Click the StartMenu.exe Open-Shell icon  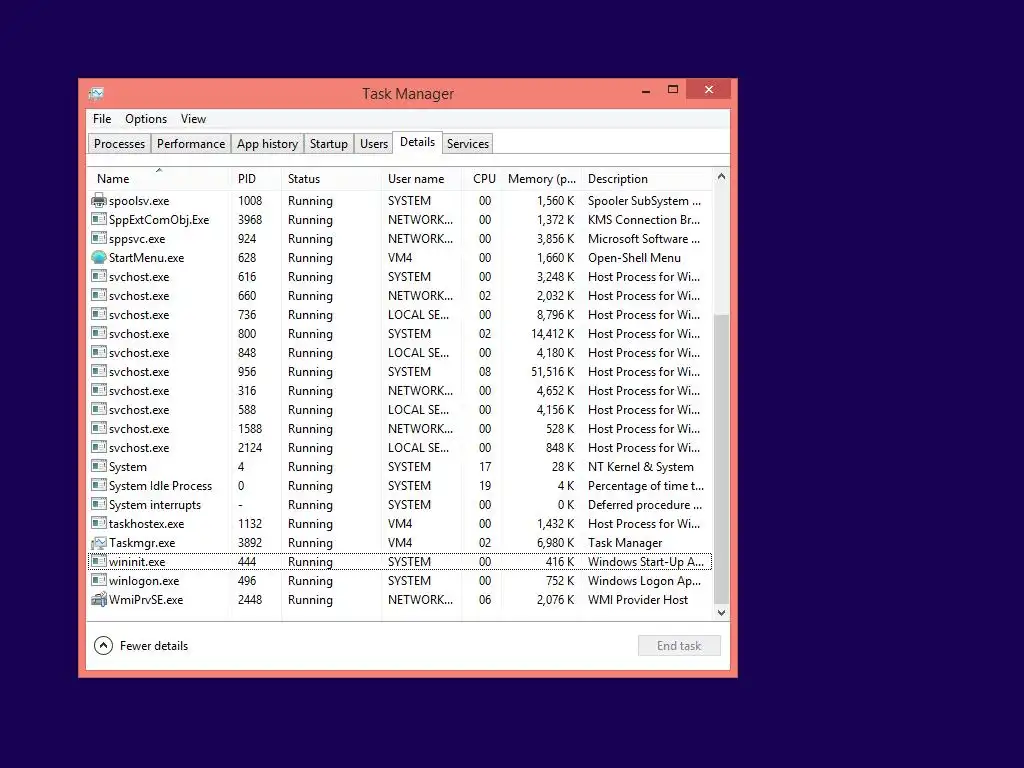click(99, 257)
